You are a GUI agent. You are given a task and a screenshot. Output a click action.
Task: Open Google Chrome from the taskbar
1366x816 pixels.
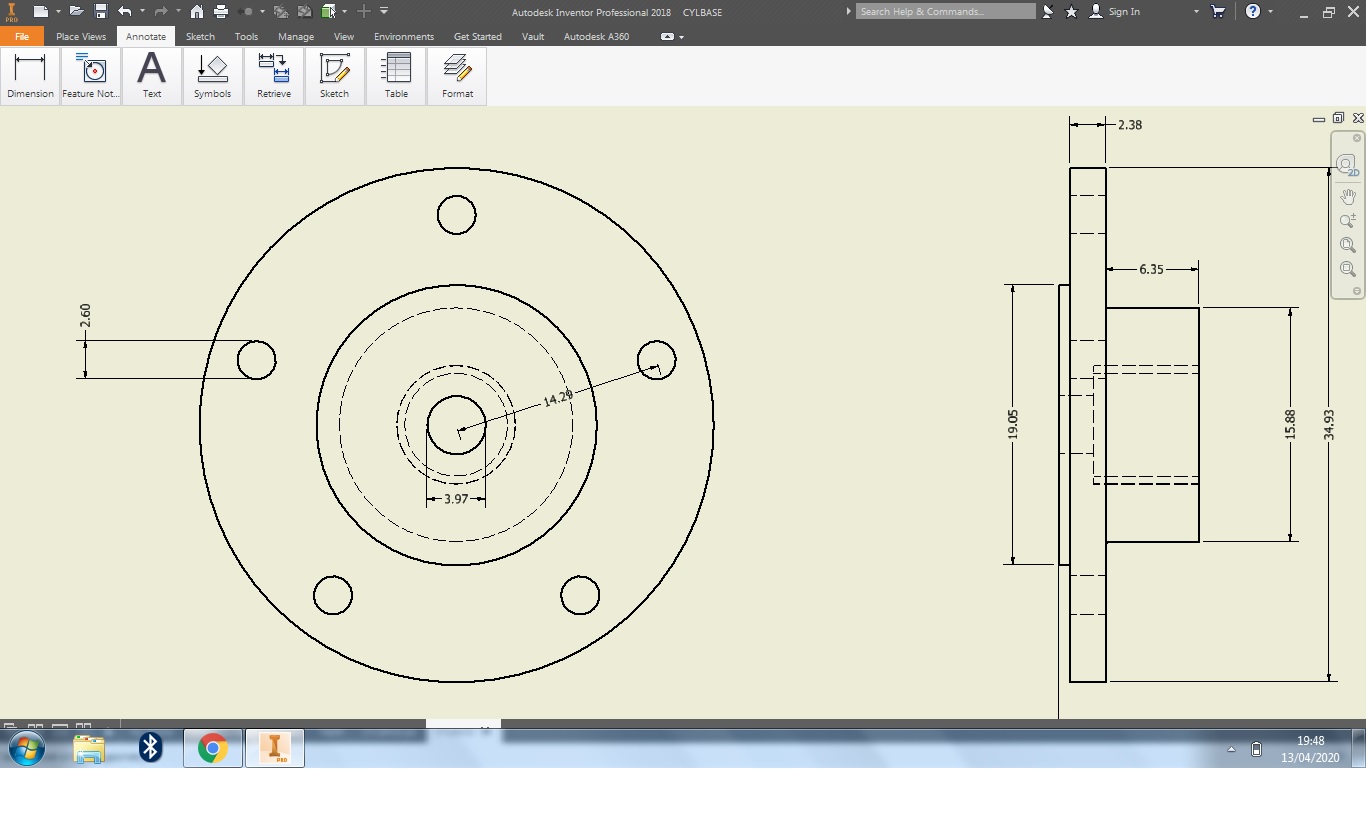coord(212,748)
